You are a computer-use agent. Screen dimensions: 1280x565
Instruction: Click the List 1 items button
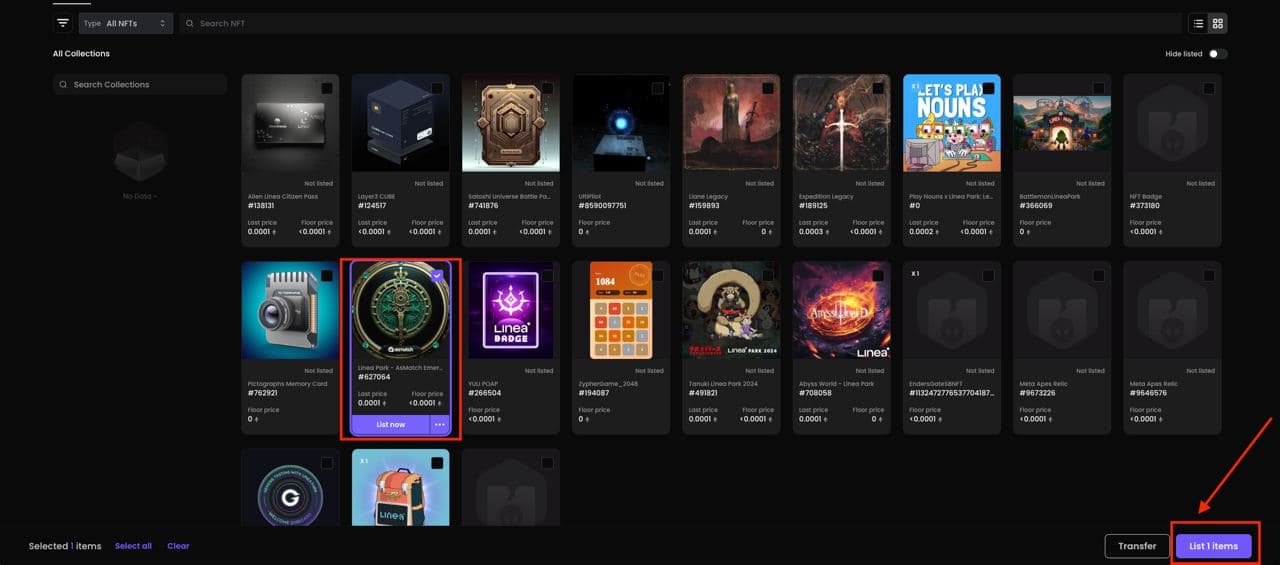point(1213,546)
